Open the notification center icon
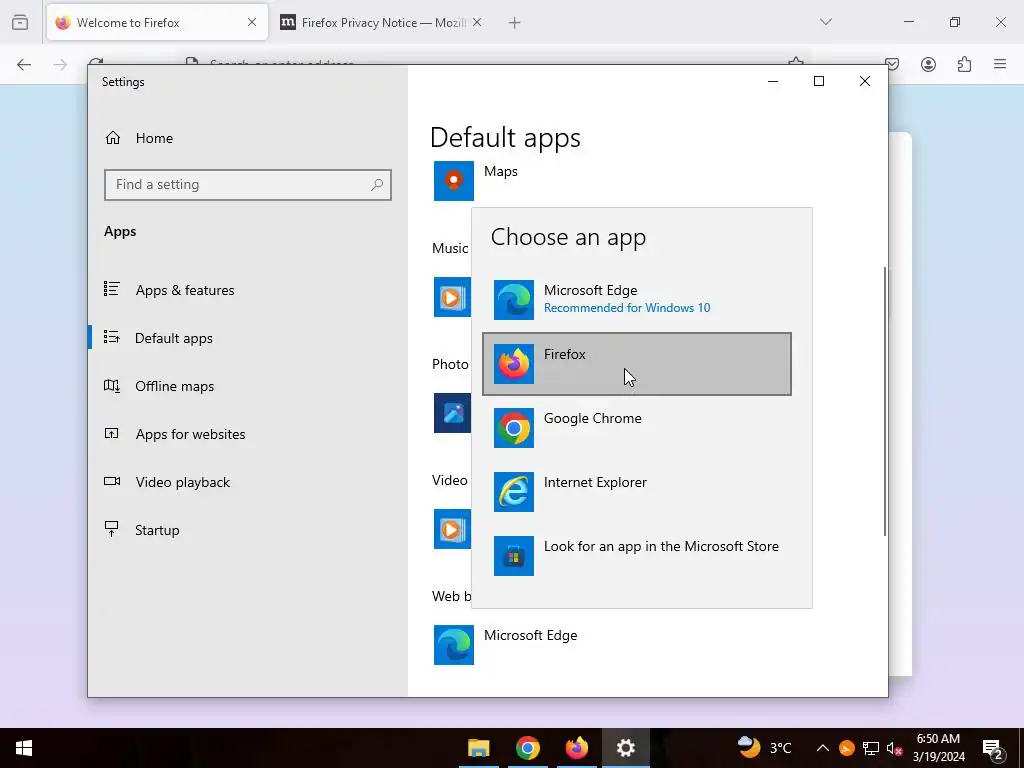The width and height of the screenshot is (1024, 768). [993, 748]
